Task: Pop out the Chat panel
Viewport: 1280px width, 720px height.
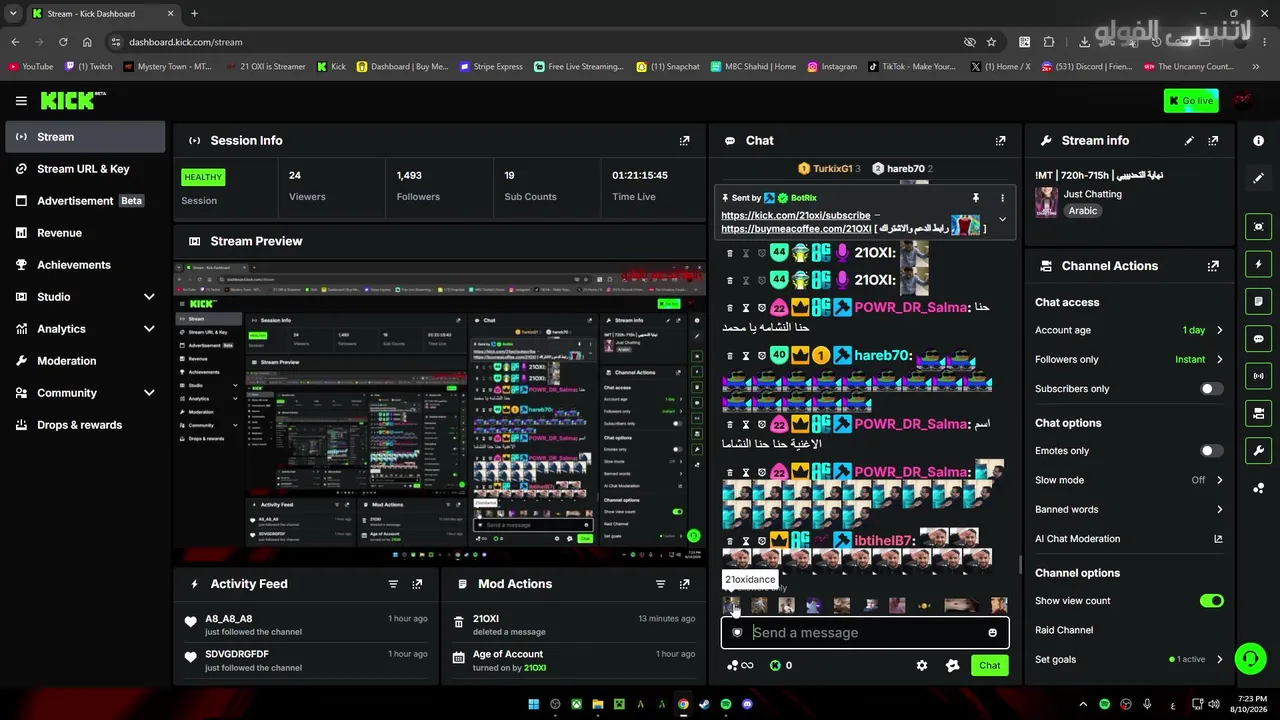Action: (x=1000, y=141)
